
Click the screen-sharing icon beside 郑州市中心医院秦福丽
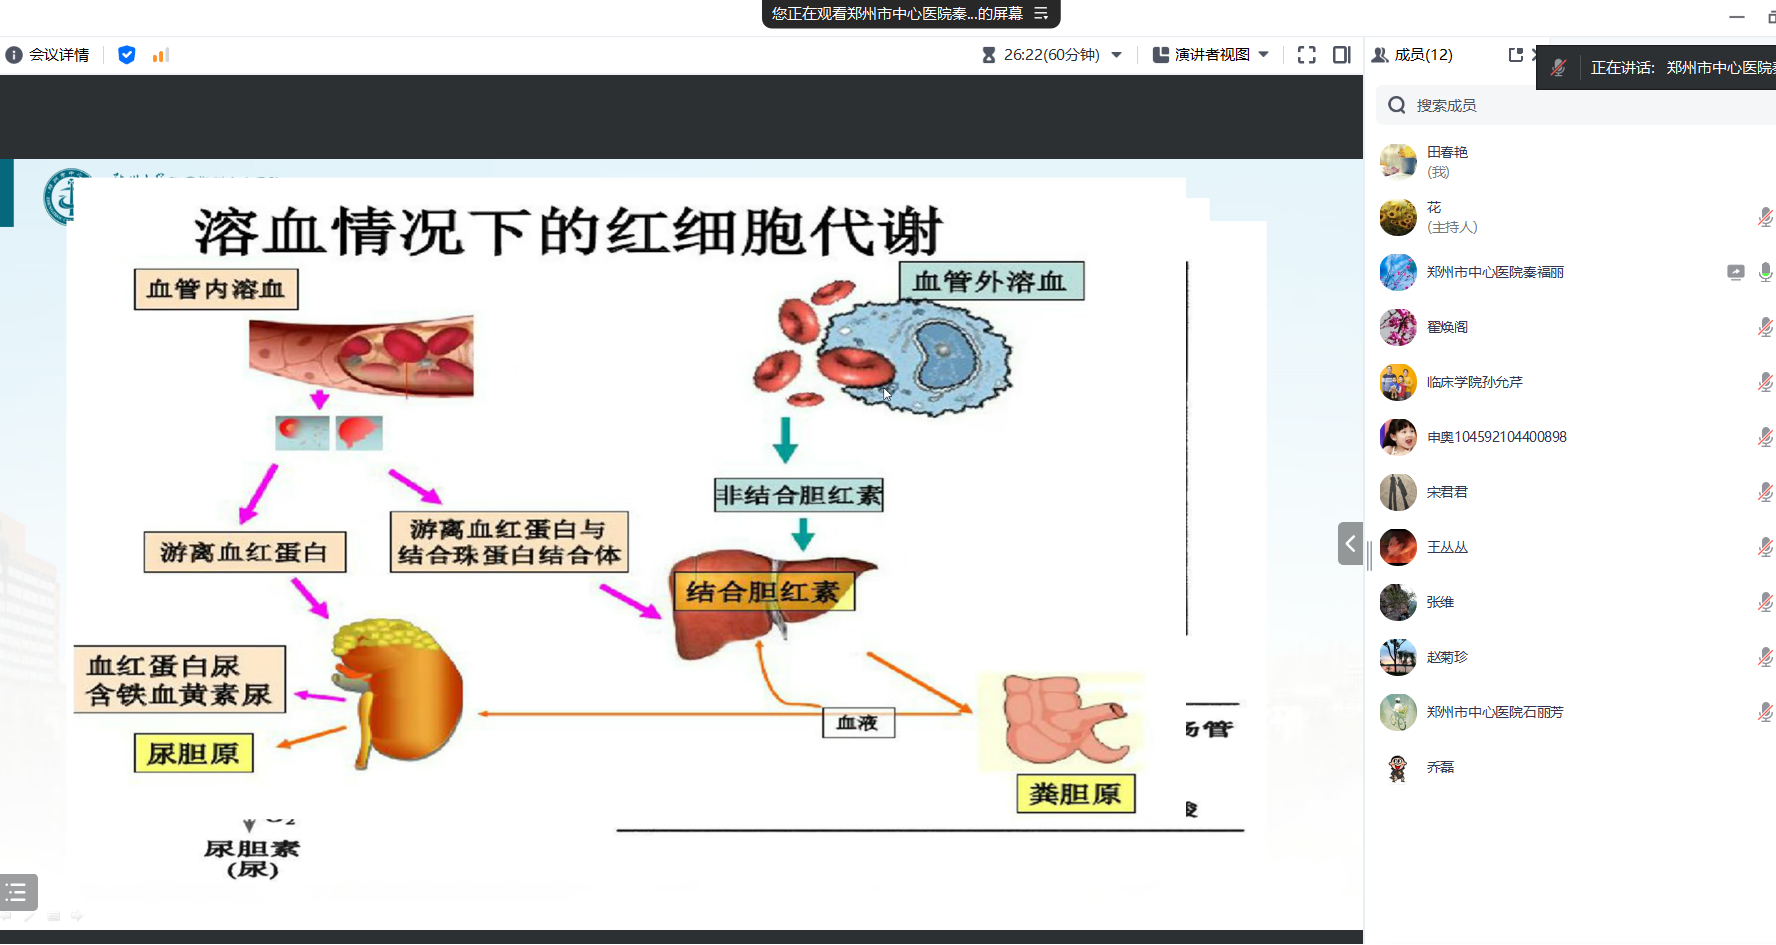pos(1736,272)
